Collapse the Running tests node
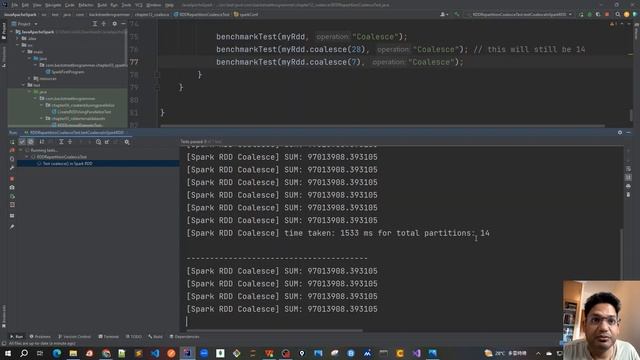Screen dimensions: 640x360 21,150
